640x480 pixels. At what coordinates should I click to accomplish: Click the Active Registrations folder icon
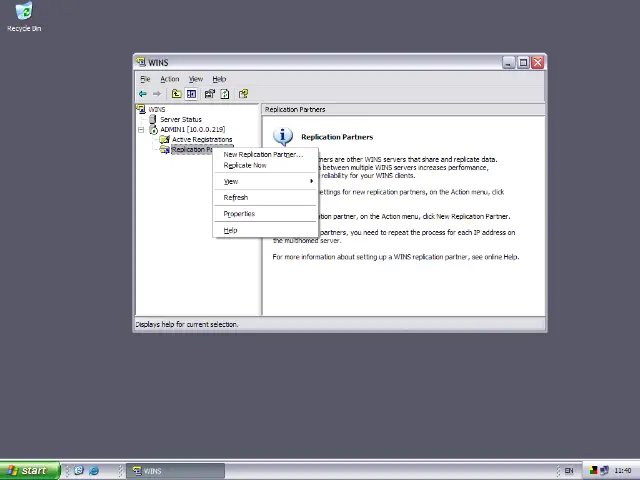pos(165,140)
